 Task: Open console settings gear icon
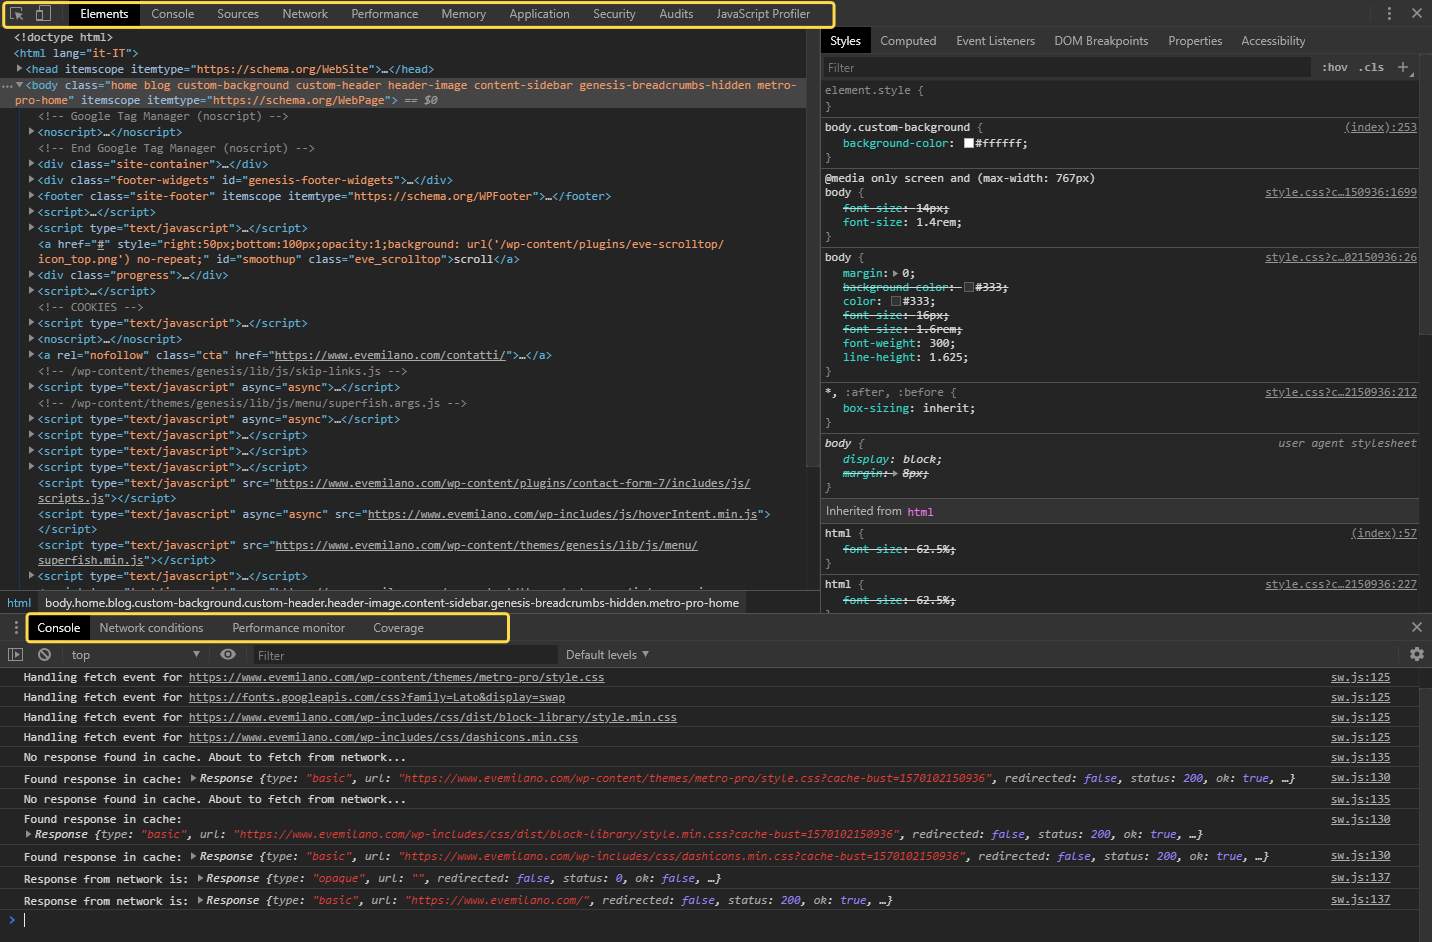click(x=1416, y=654)
